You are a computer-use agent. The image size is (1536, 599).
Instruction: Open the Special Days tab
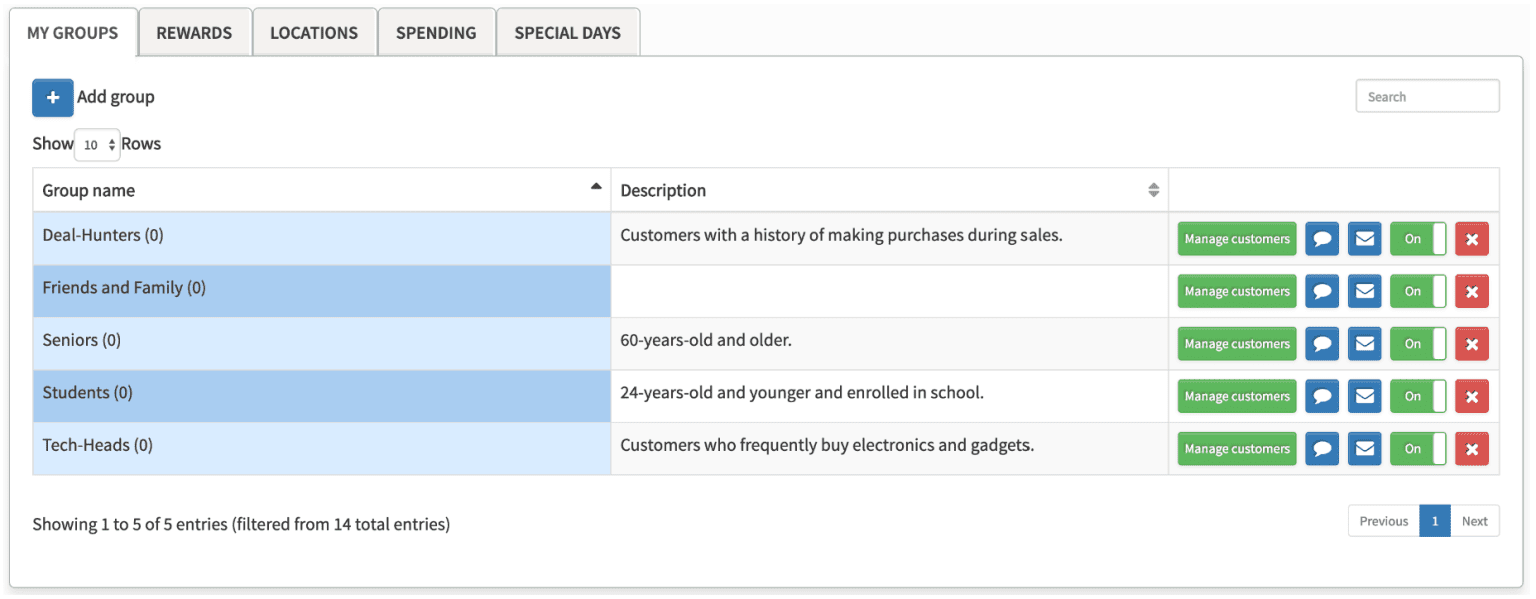pyautogui.click(x=567, y=33)
